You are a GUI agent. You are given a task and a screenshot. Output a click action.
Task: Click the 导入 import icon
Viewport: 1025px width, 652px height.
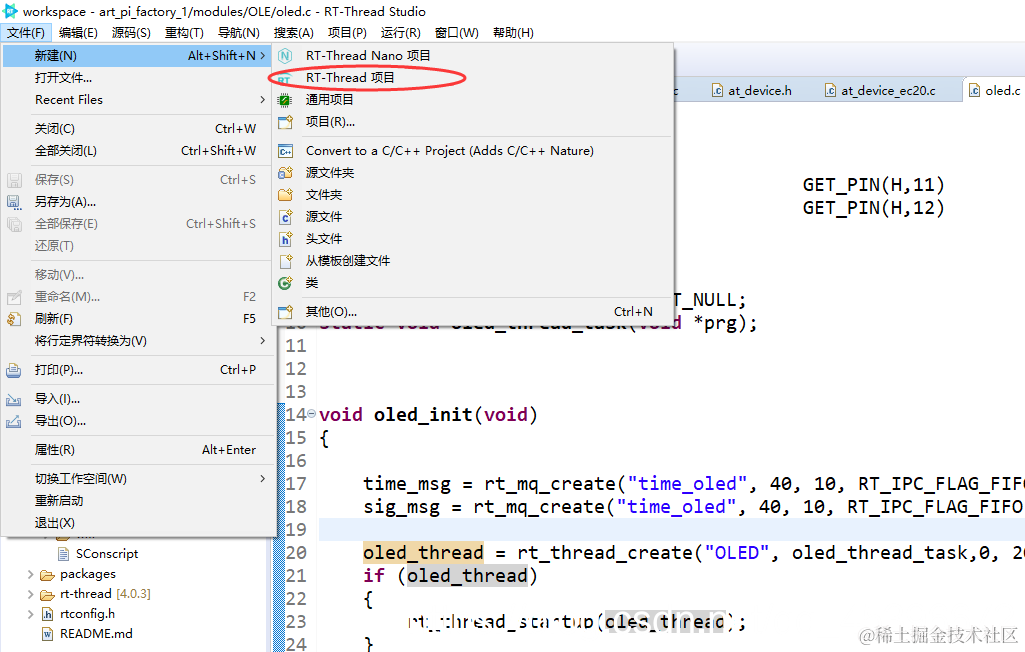click(x=14, y=400)
